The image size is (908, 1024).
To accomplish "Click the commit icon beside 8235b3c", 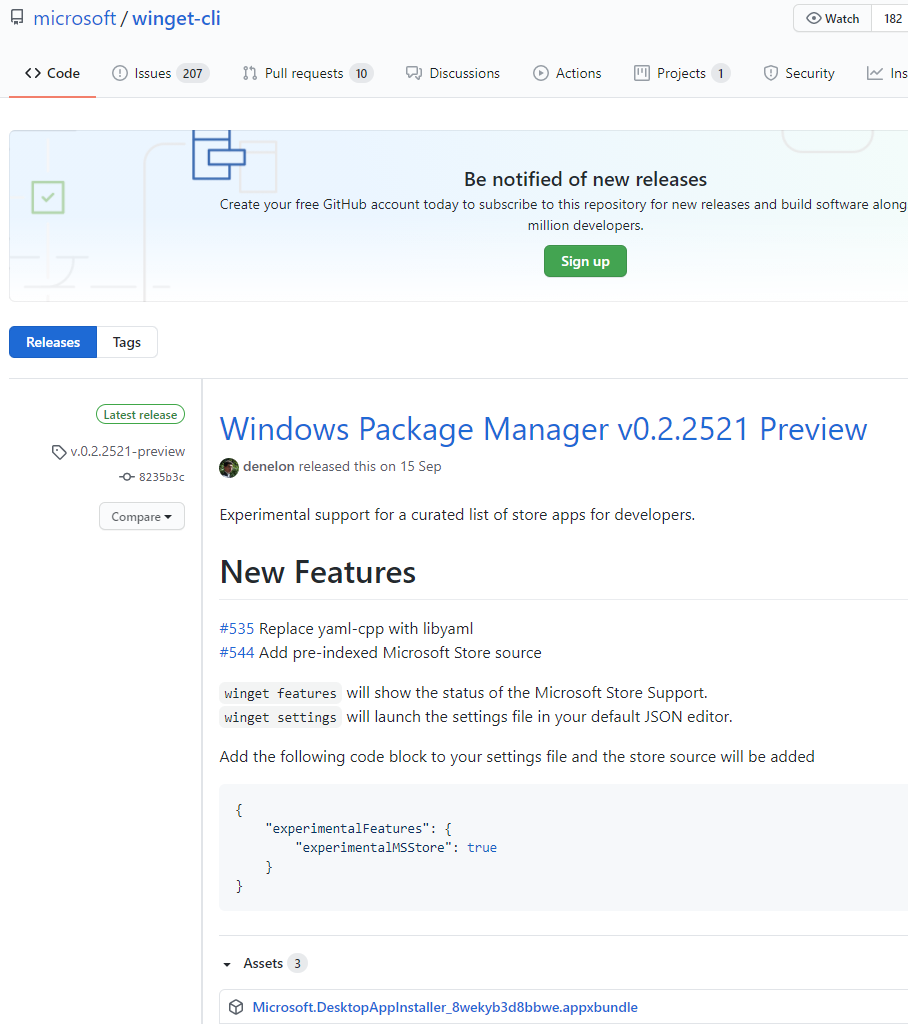I will click(127, 477).
